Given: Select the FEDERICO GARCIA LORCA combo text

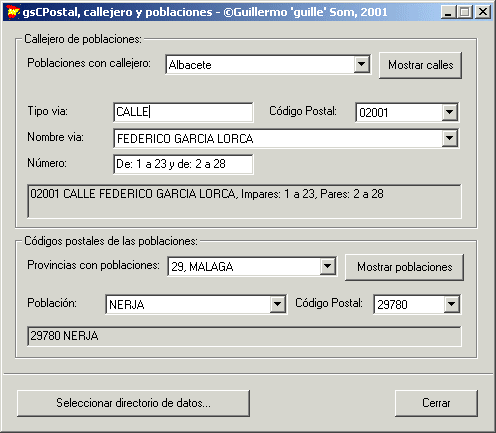Looking at the screenshot, I should pyautogui.click(x=185, y=139).
